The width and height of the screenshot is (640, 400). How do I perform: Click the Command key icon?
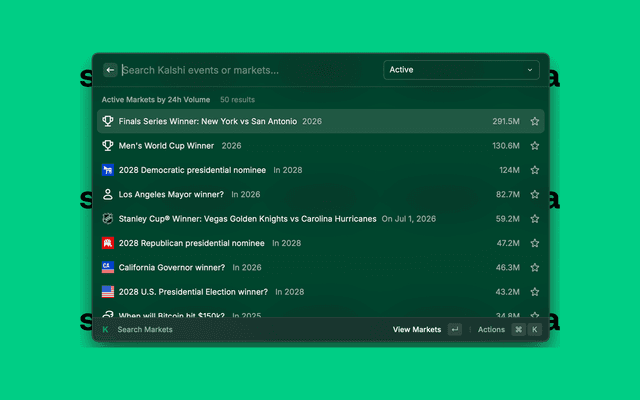(518, 329)
